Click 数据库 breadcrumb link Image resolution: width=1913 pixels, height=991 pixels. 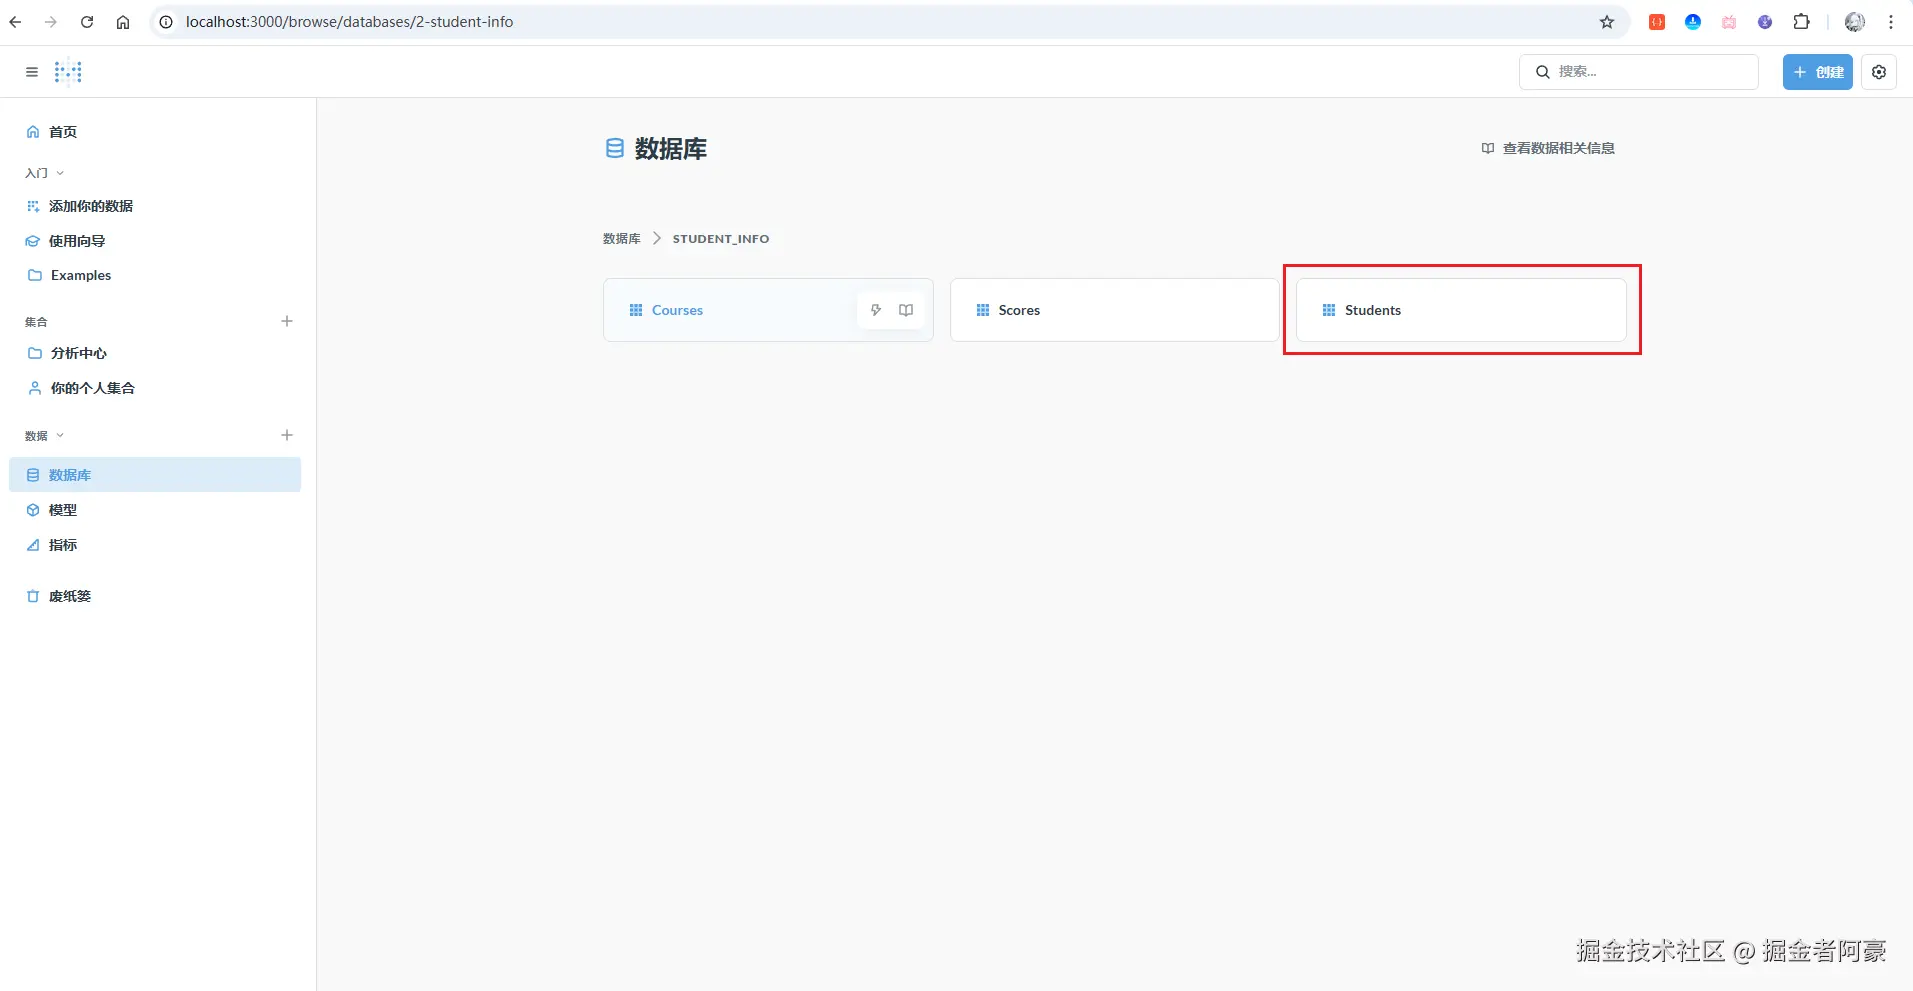[621, 239]
